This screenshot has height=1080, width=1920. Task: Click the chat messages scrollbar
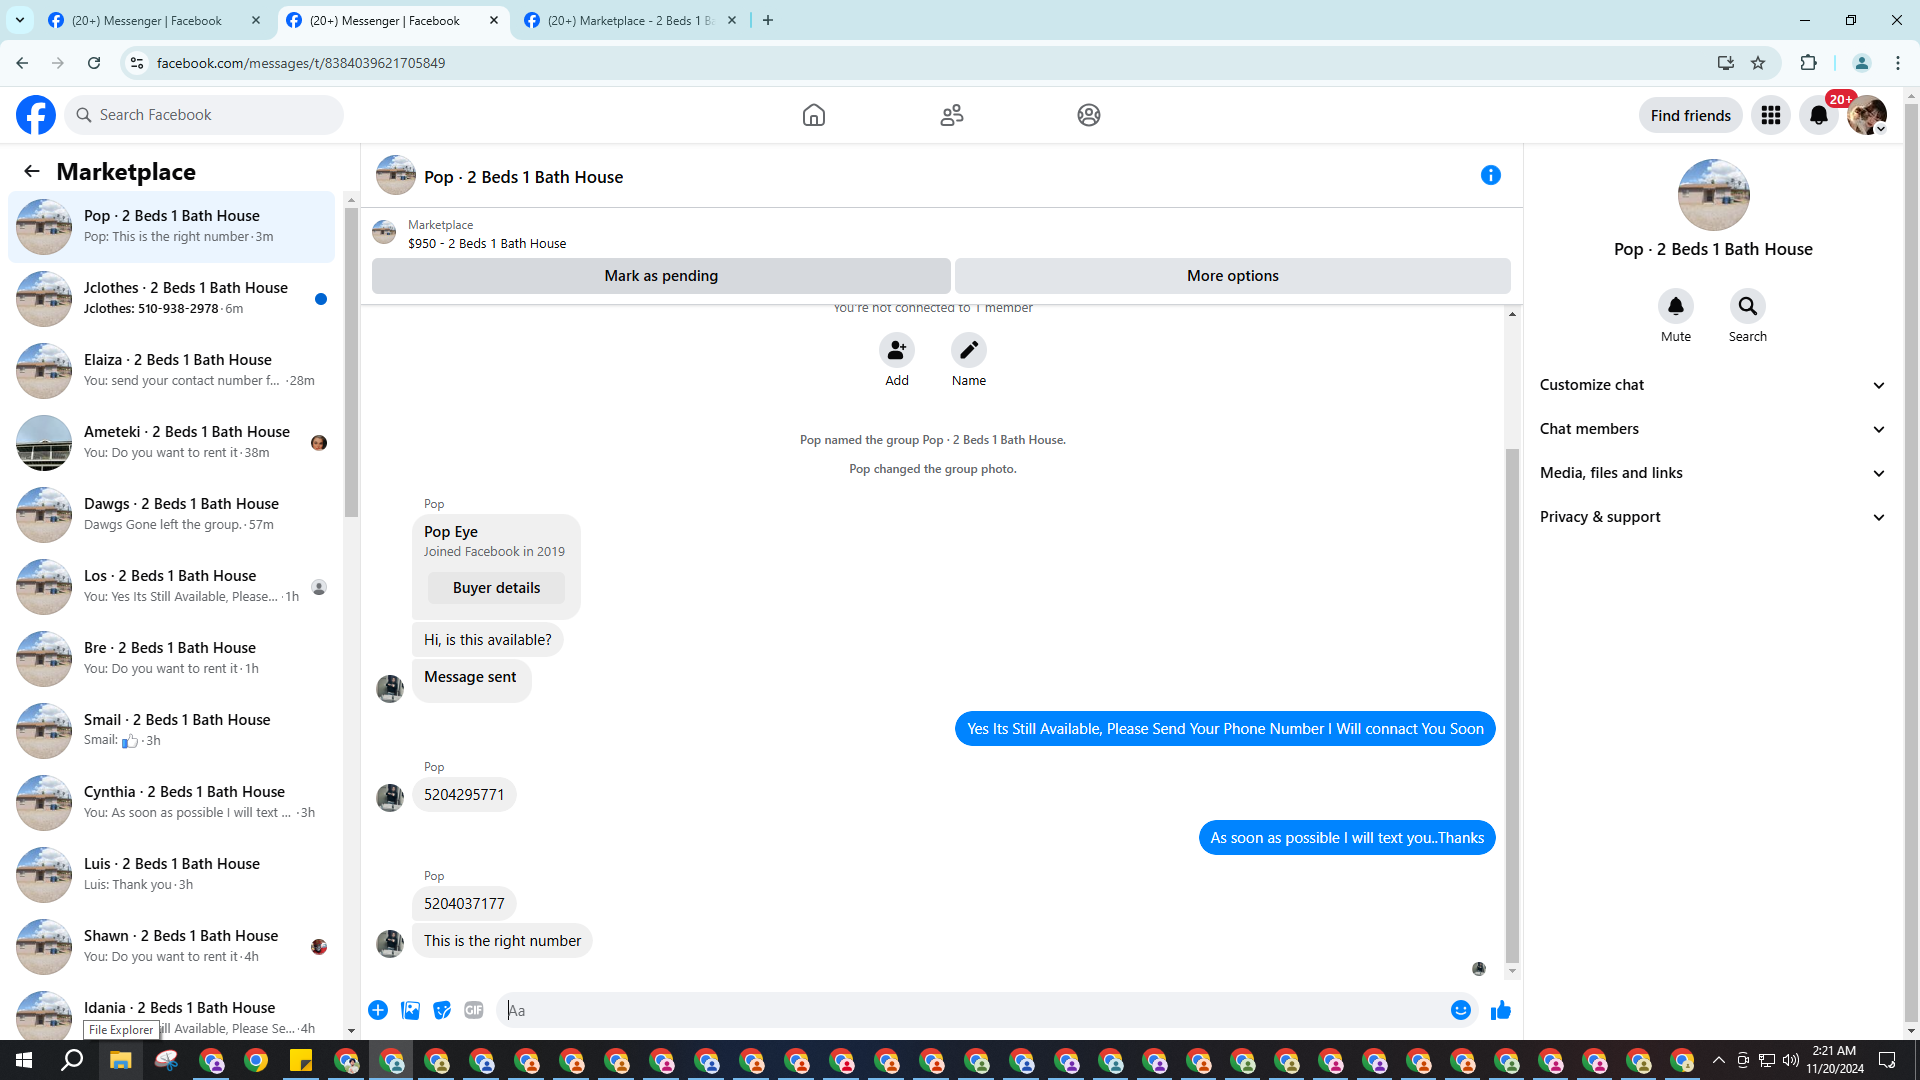pyautogui.click(x=1512, y=705)
